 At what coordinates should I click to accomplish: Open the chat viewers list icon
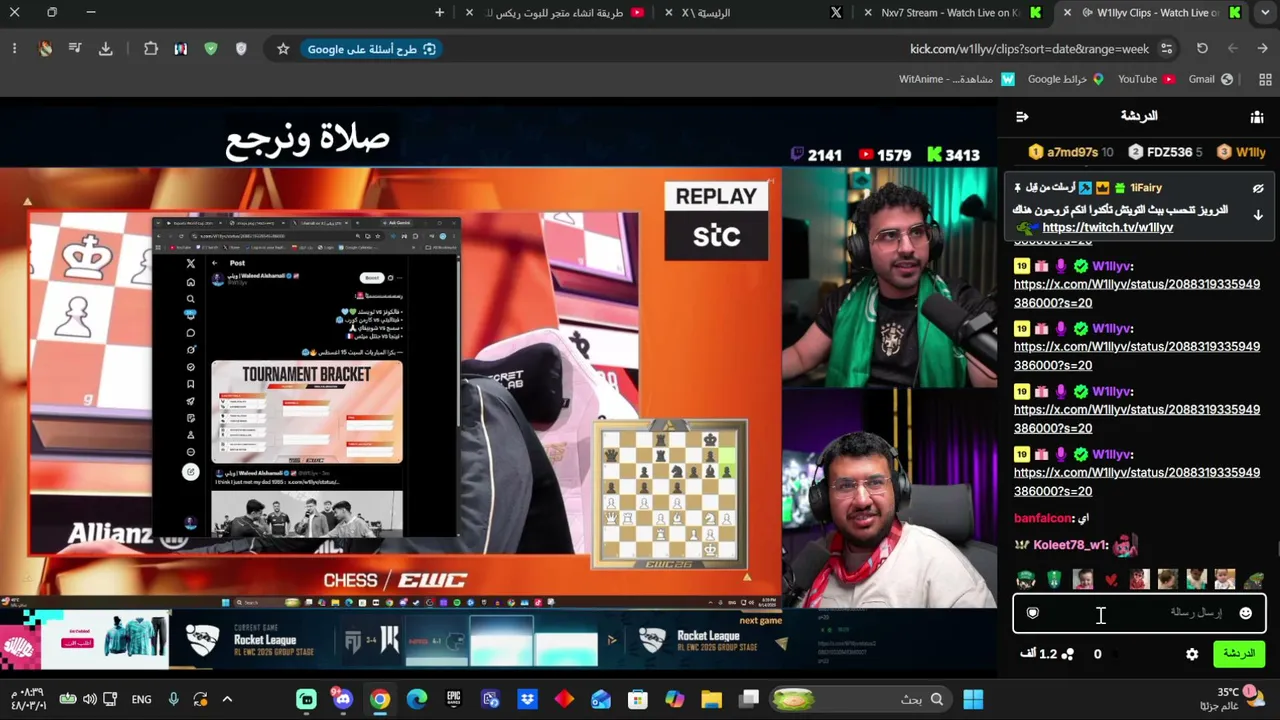1257,117
